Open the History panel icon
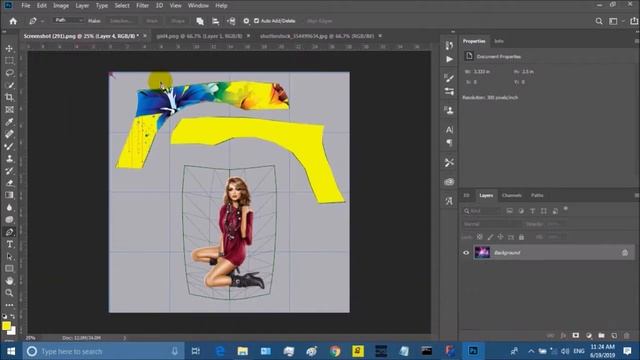Image resolution: width=640 pixels, height=360 pixels. [449, 45]
